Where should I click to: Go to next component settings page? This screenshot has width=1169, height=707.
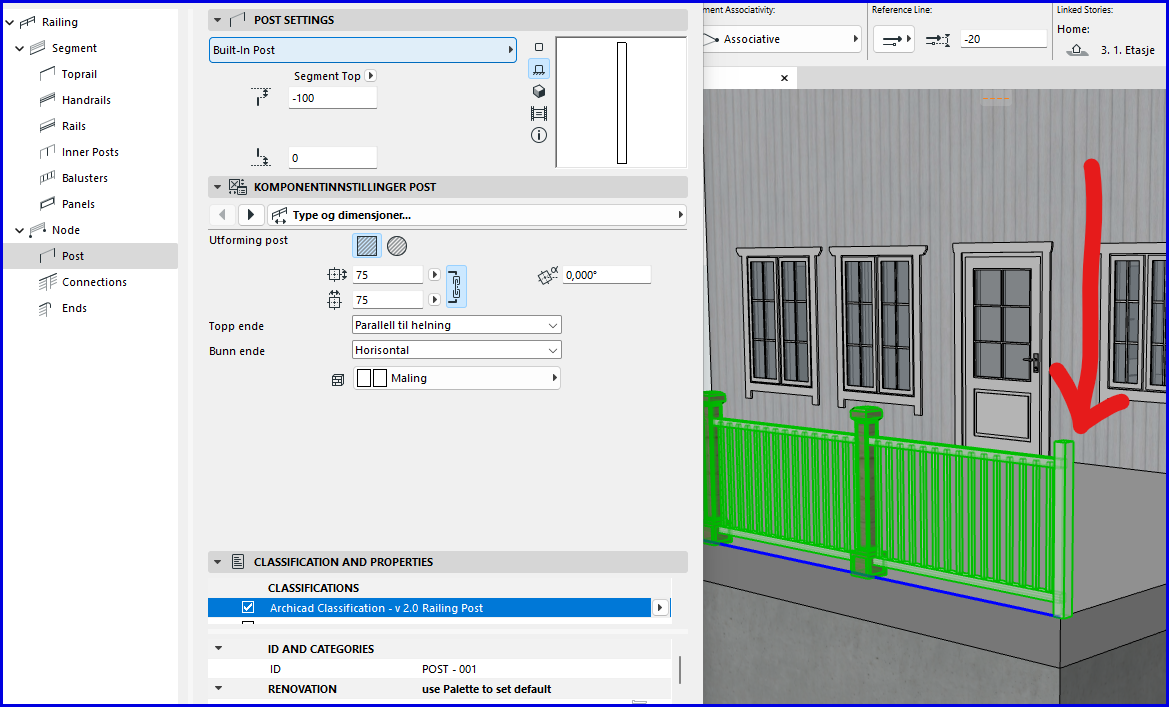[251, 215]
